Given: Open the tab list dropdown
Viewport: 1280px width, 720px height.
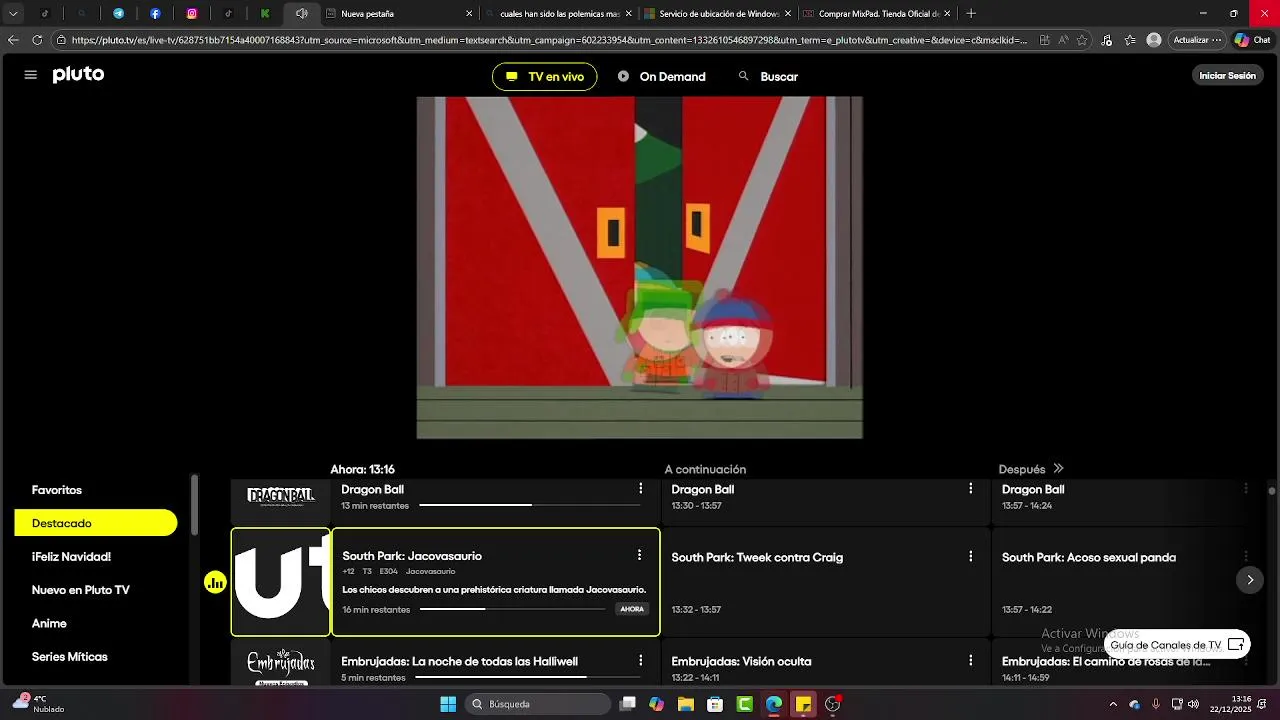Looking at the screenshot, I should [13, 14].
